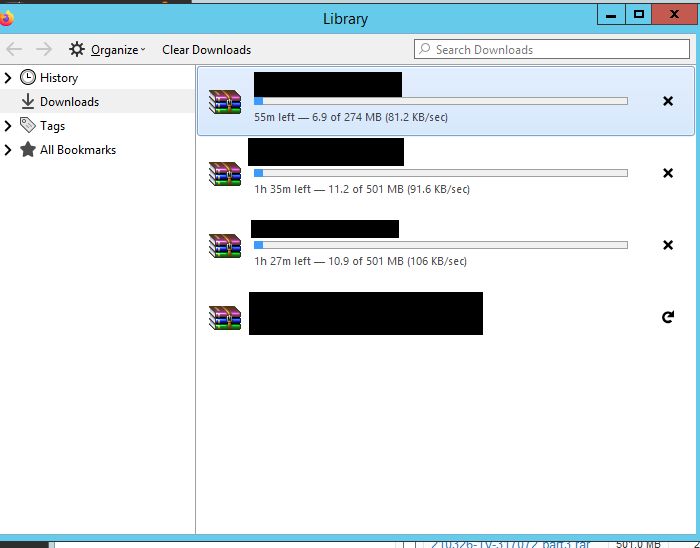700x548 pixels.
Task: Cancel the download with 1h 35m left
Action: (668, 173)
